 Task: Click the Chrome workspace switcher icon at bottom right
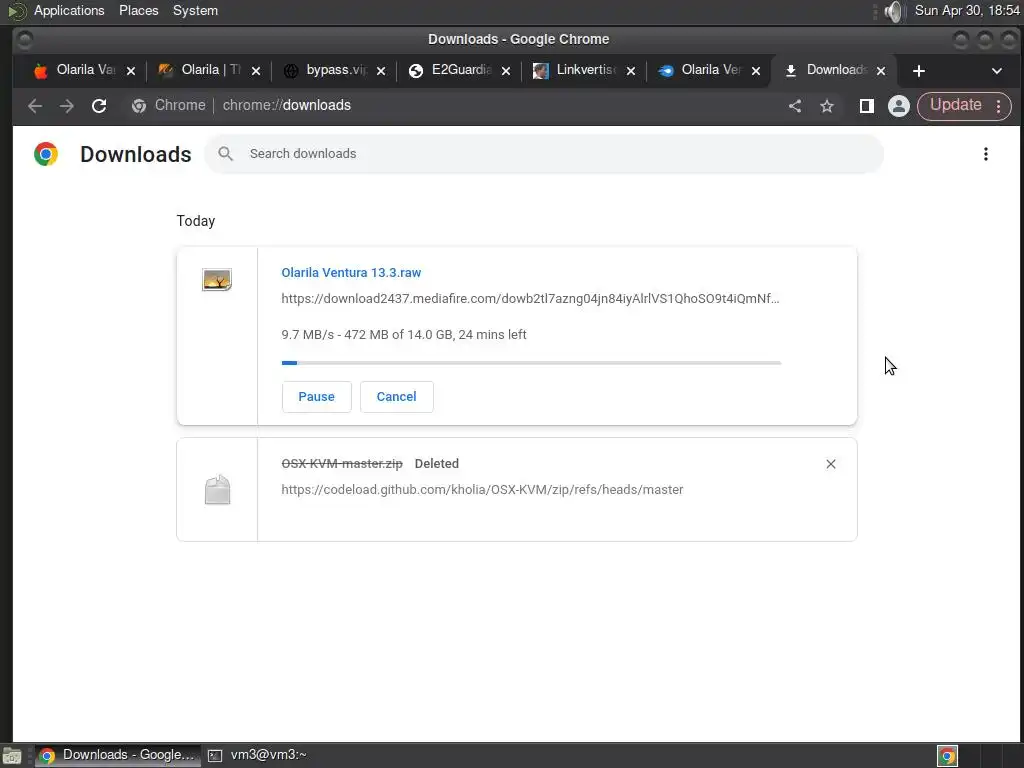click(947, 756)
